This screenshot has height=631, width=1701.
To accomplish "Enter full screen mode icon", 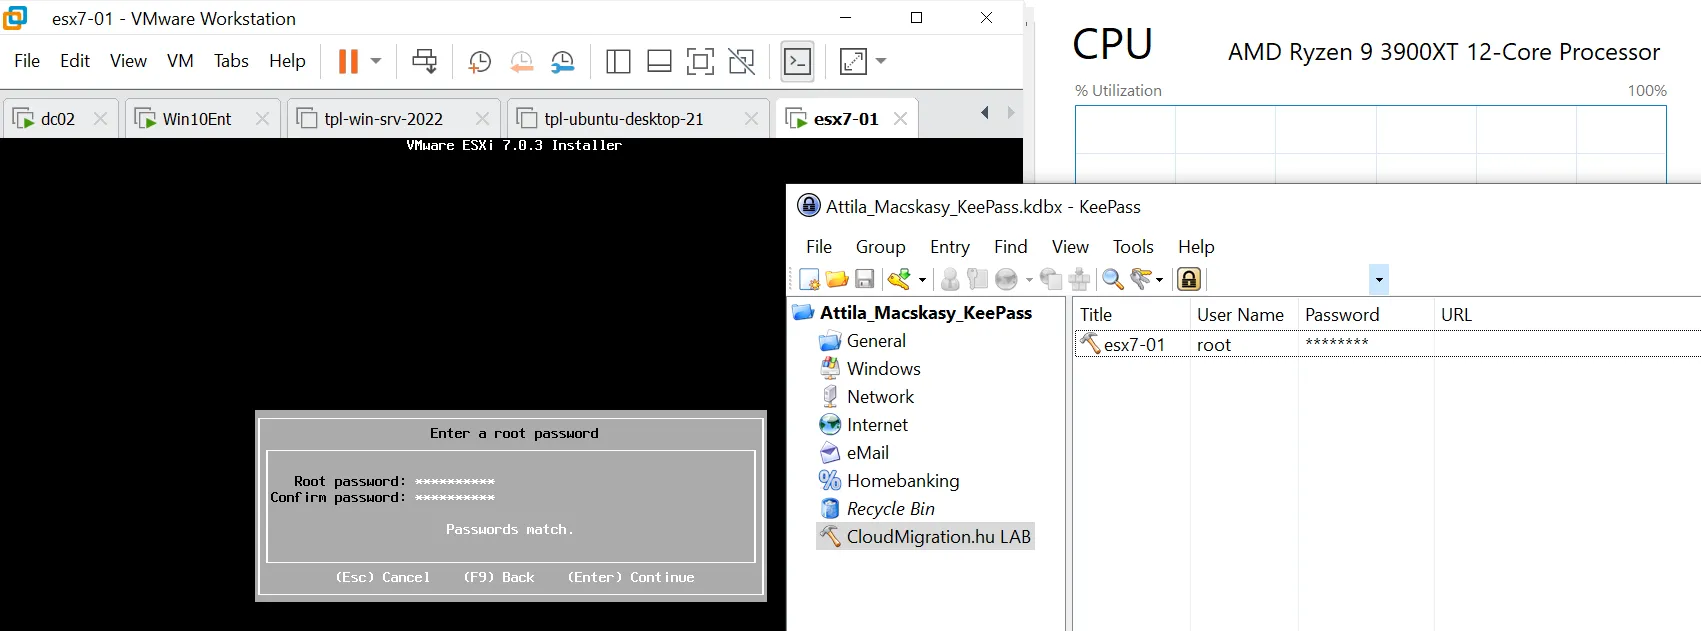I will click(x=700, y=62).
